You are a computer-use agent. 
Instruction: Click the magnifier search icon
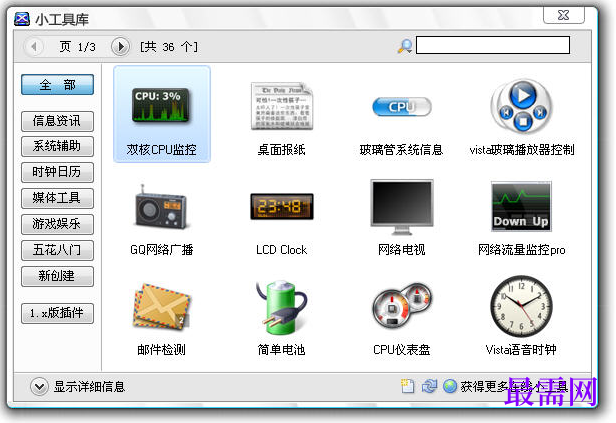405,46
